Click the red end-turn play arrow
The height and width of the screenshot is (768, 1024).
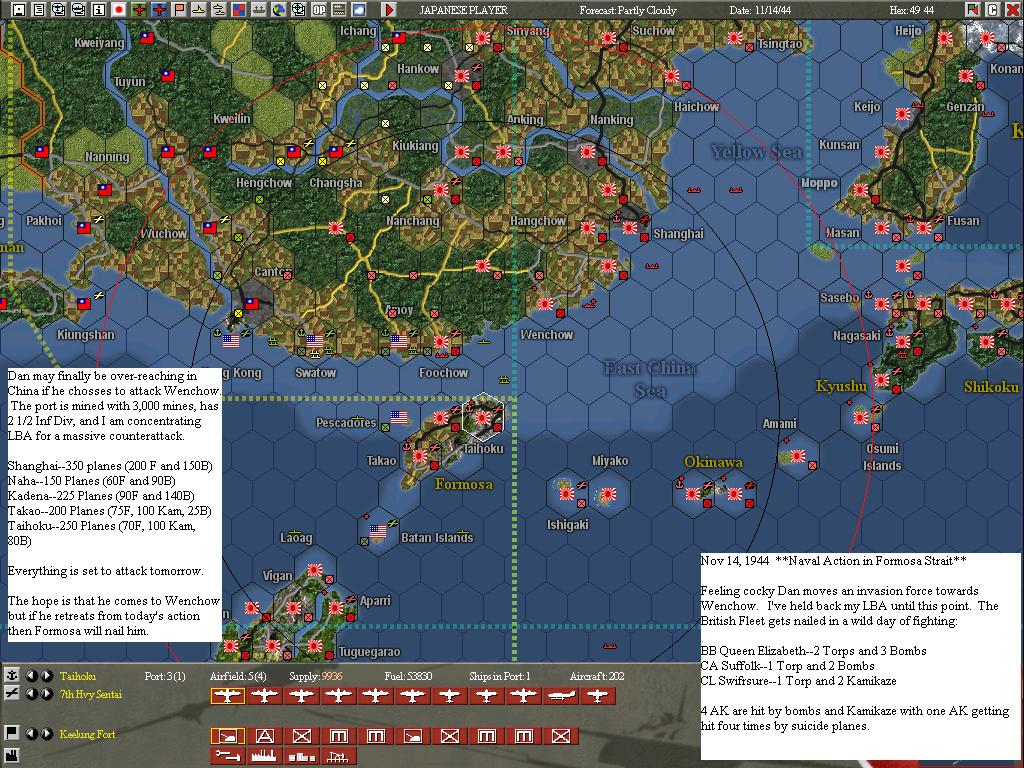[x=389, y=9]
